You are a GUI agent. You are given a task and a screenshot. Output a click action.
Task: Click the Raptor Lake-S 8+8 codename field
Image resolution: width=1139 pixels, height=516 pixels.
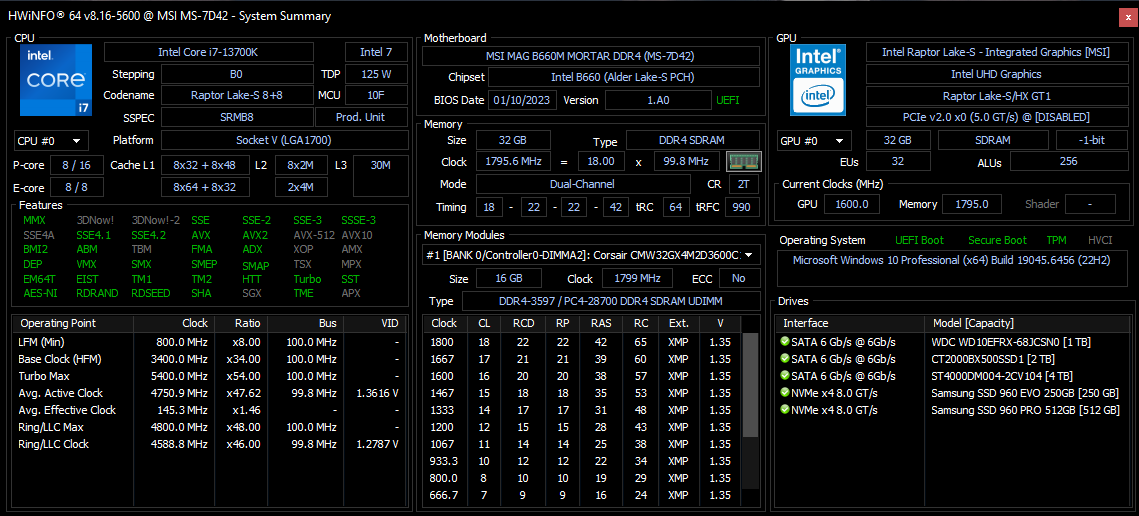(237, 95)
